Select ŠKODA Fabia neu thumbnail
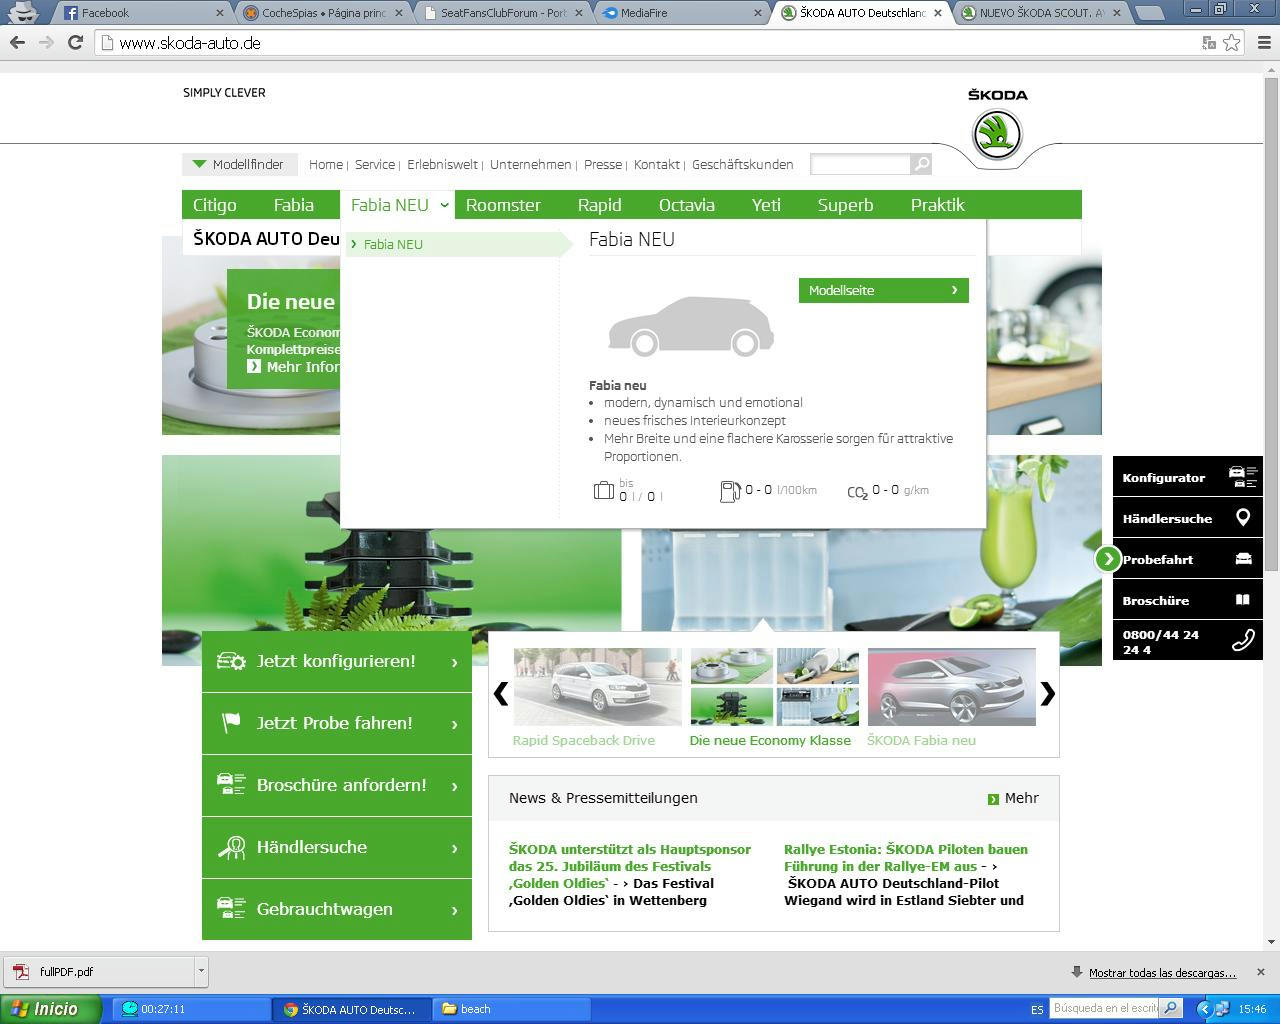 click(x=952, y=687)
